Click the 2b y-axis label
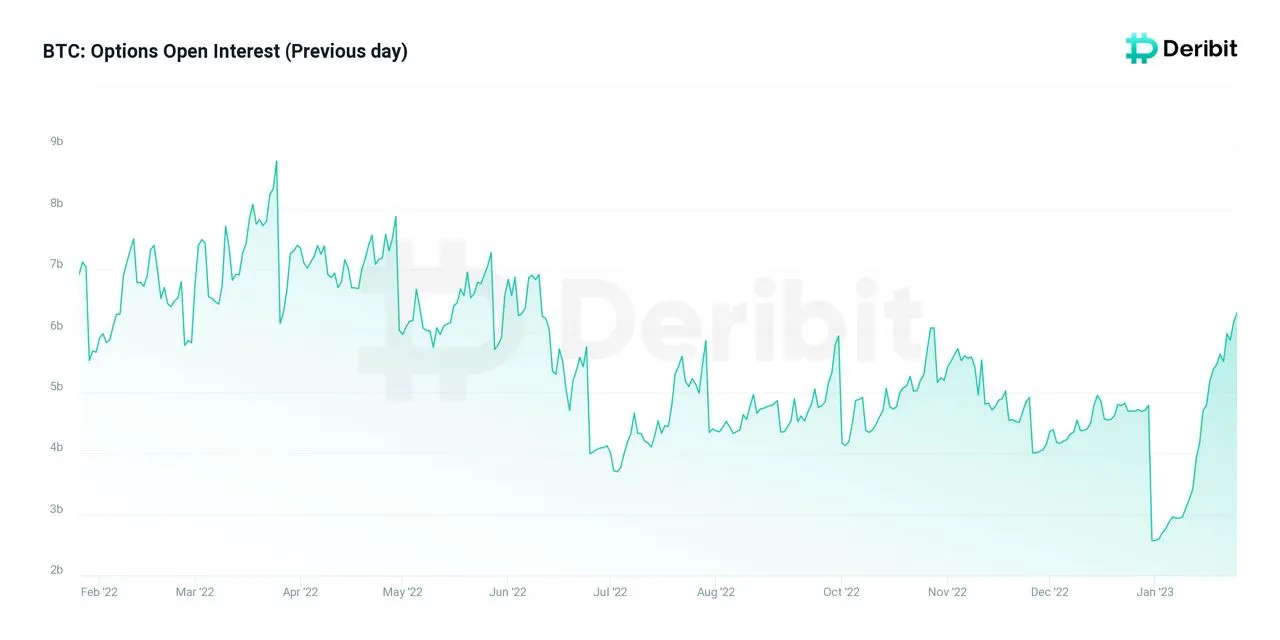 pos(57,571)
